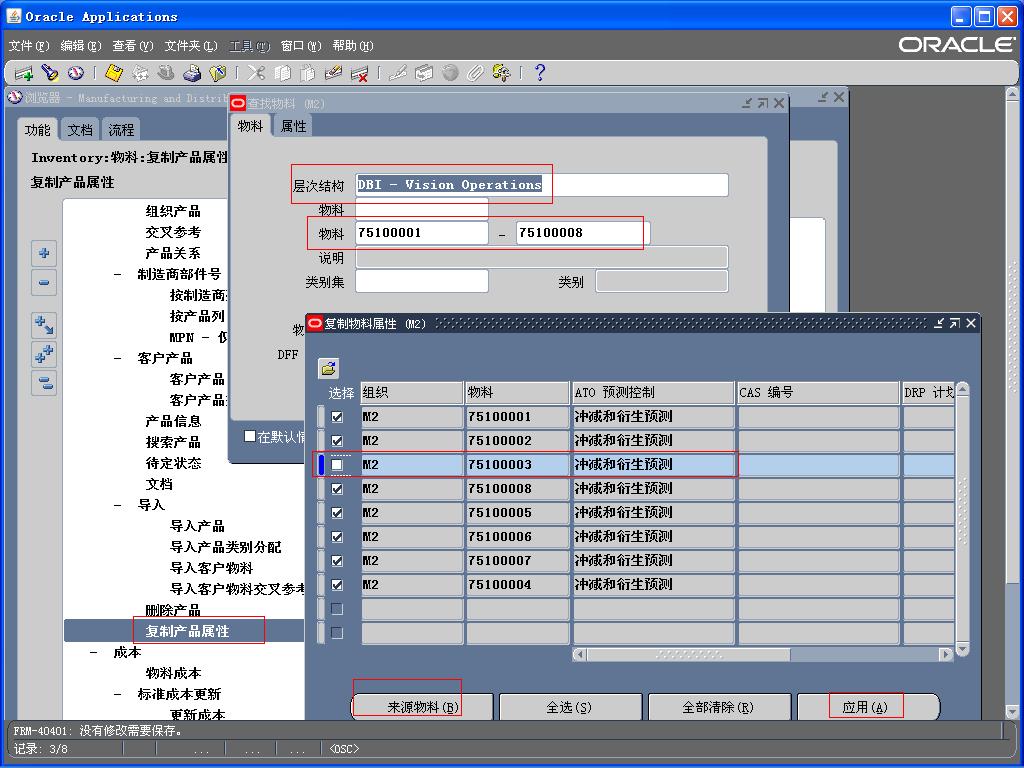This screenshot has width=1024, height=768.
Task: Check the select box for item 75100003
Action: pos(337,465)
